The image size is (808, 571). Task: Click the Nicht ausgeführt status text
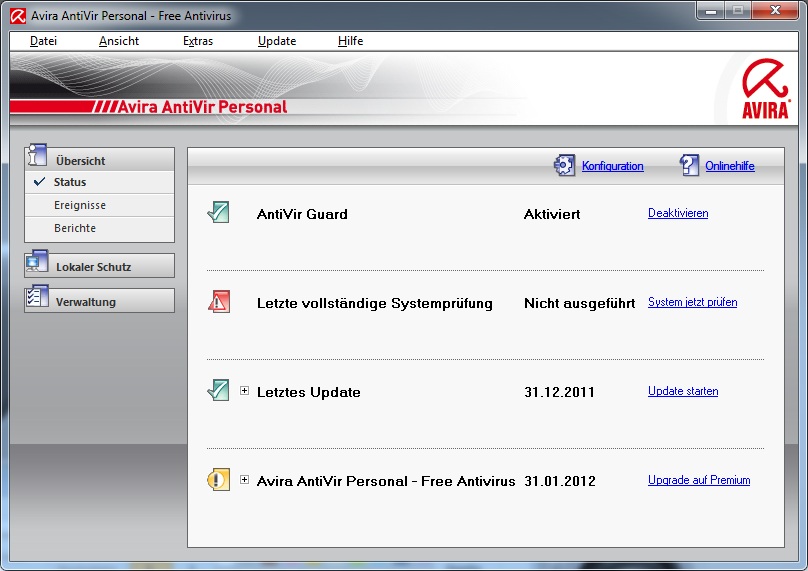(x=579, y=303)
